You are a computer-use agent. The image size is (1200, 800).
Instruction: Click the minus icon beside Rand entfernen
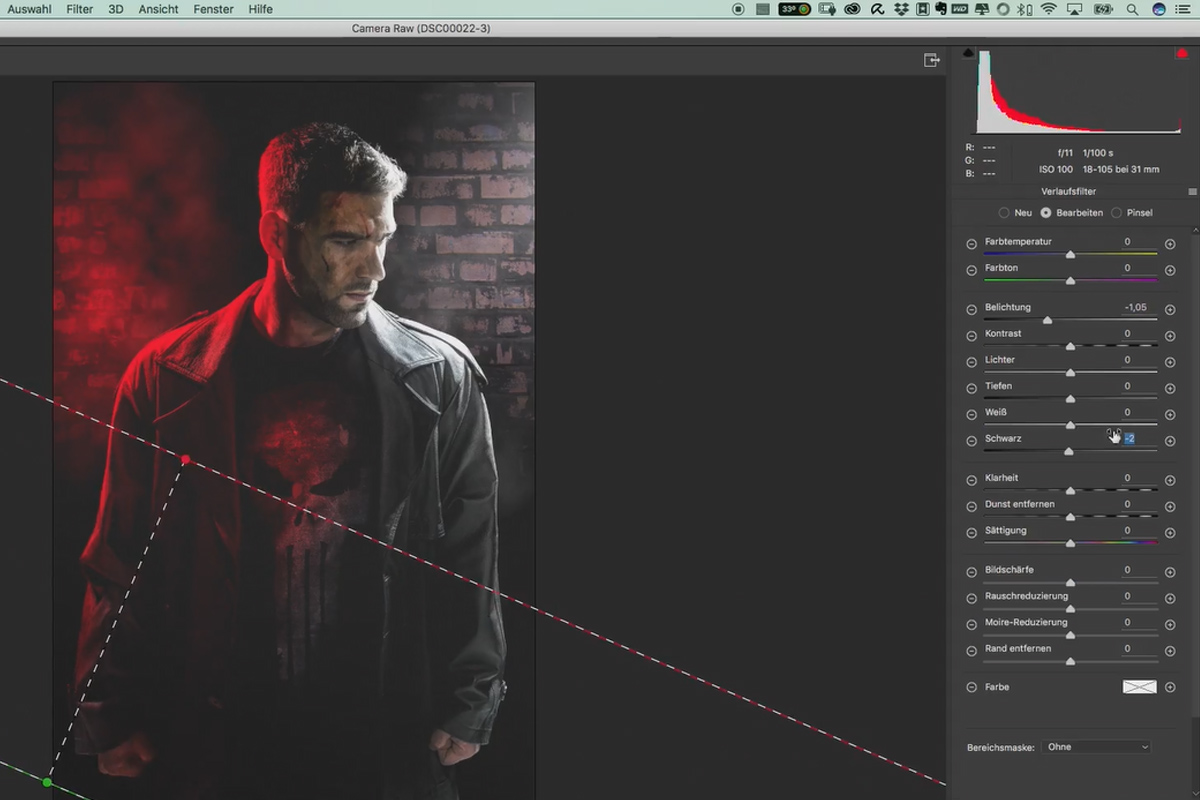[x=971, y=650]
